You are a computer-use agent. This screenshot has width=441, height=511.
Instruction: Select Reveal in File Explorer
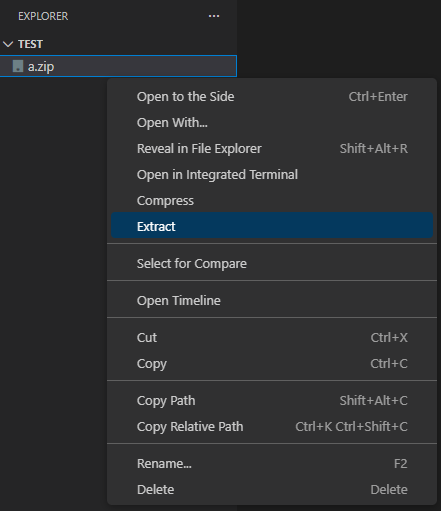pos(272,149)
